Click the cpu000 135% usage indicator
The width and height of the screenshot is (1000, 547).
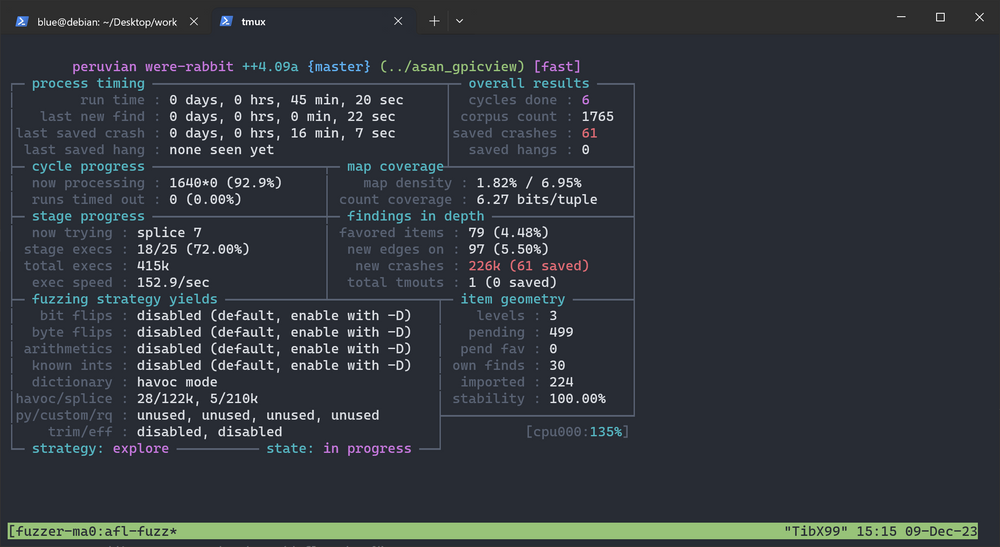[577, 432]
